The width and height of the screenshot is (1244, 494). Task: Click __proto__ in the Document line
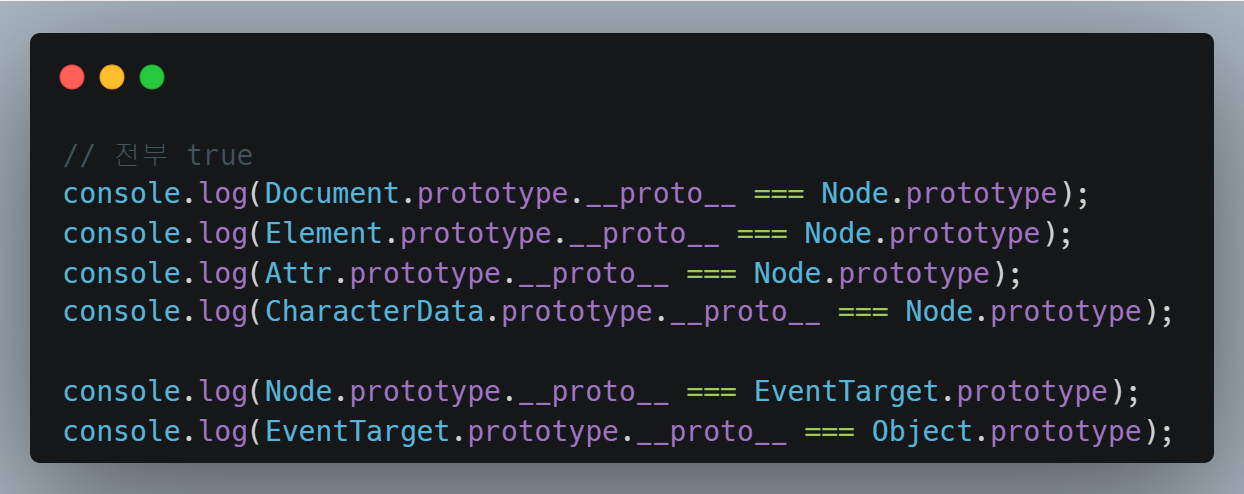pyautogui.click(x=660, y=194)
